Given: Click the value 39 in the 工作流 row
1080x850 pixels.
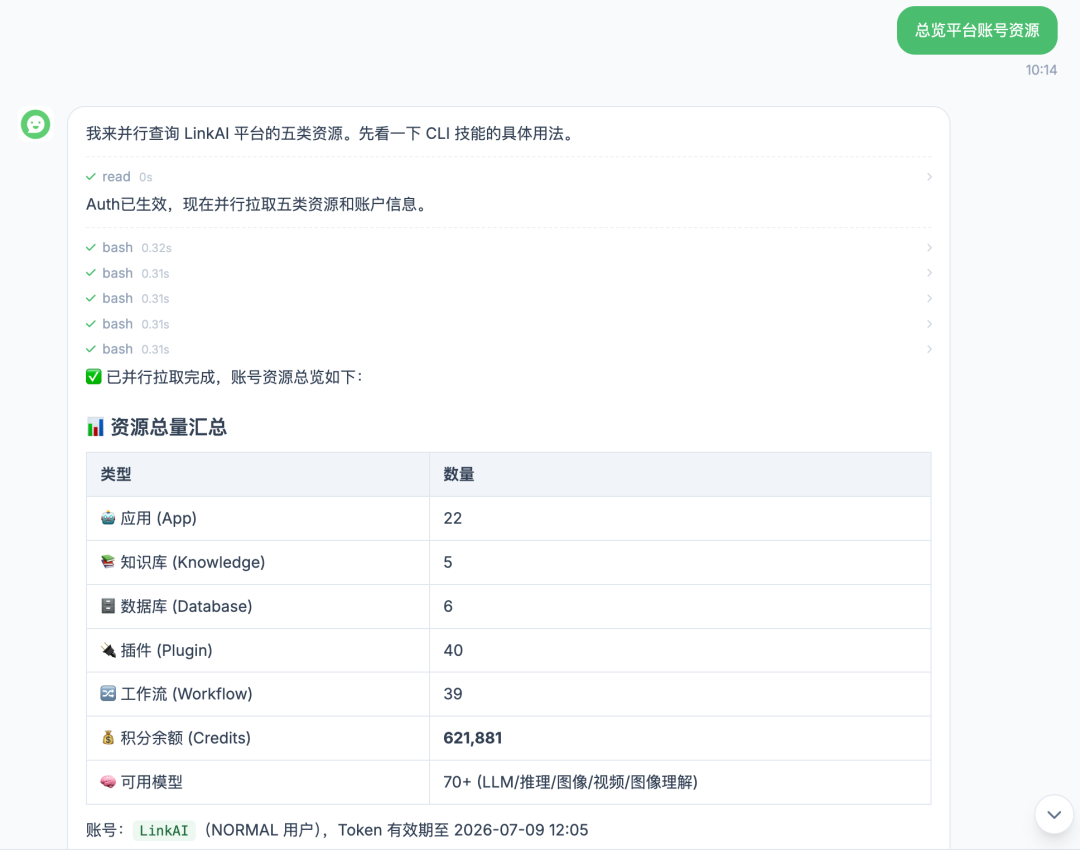Looking at the screenshot, I should tap(453, 694).
